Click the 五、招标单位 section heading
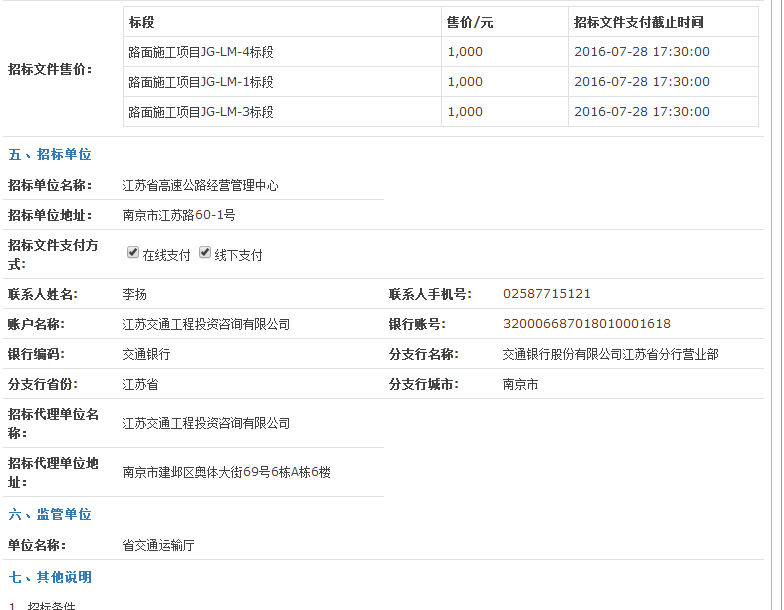784x610 pixels. pos(50,155)
